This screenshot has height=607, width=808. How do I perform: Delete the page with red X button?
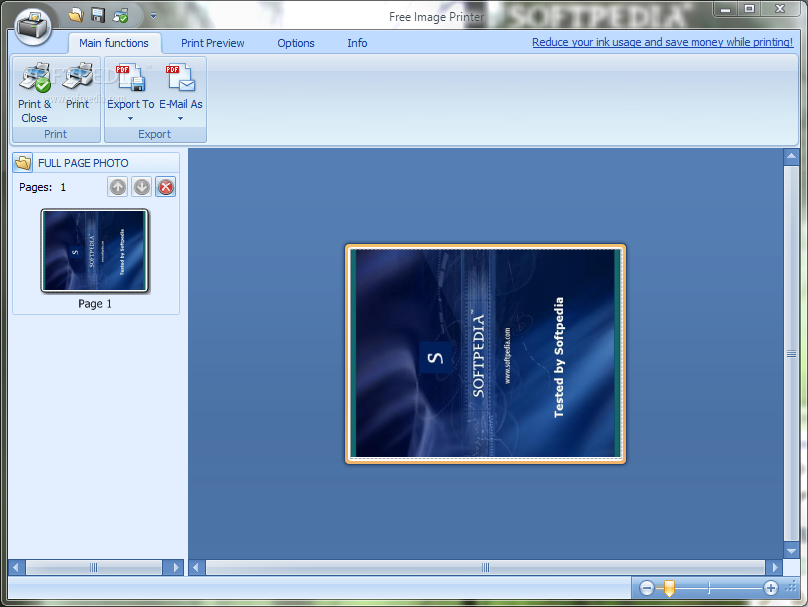click(165, 187)
